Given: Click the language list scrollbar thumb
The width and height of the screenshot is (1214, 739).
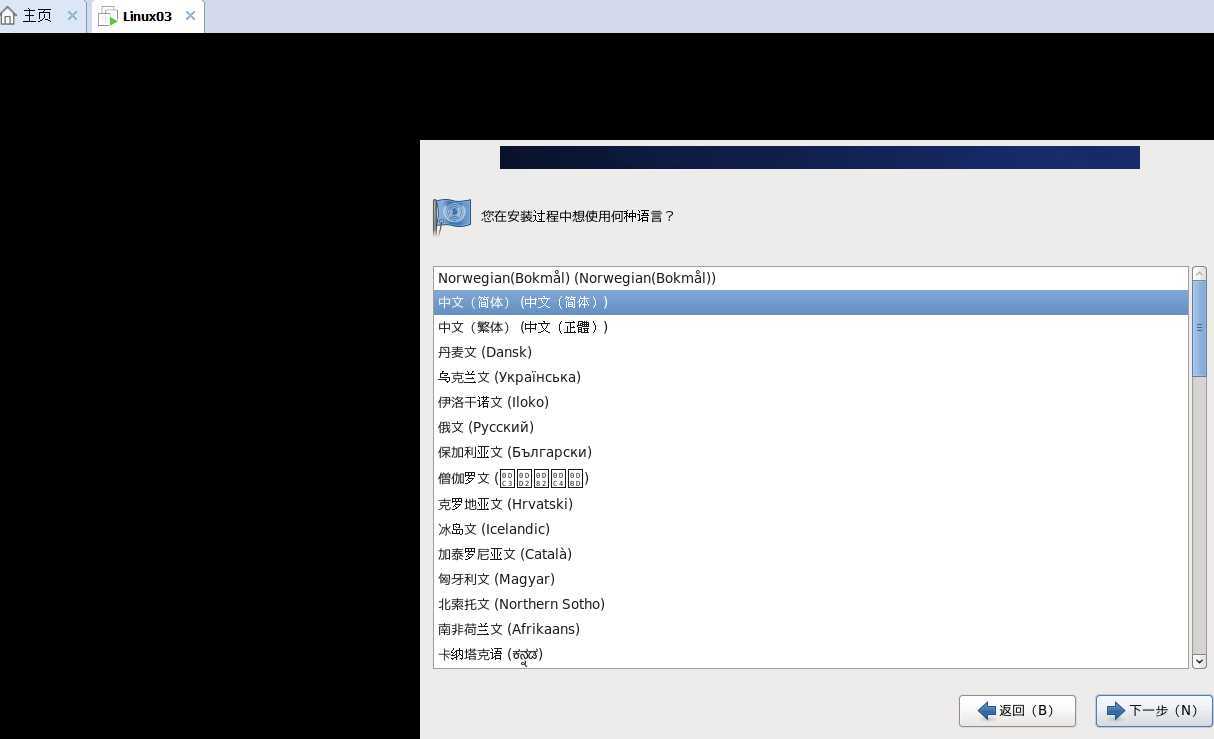Looking at the screenshot, I should pos(1199,329).
